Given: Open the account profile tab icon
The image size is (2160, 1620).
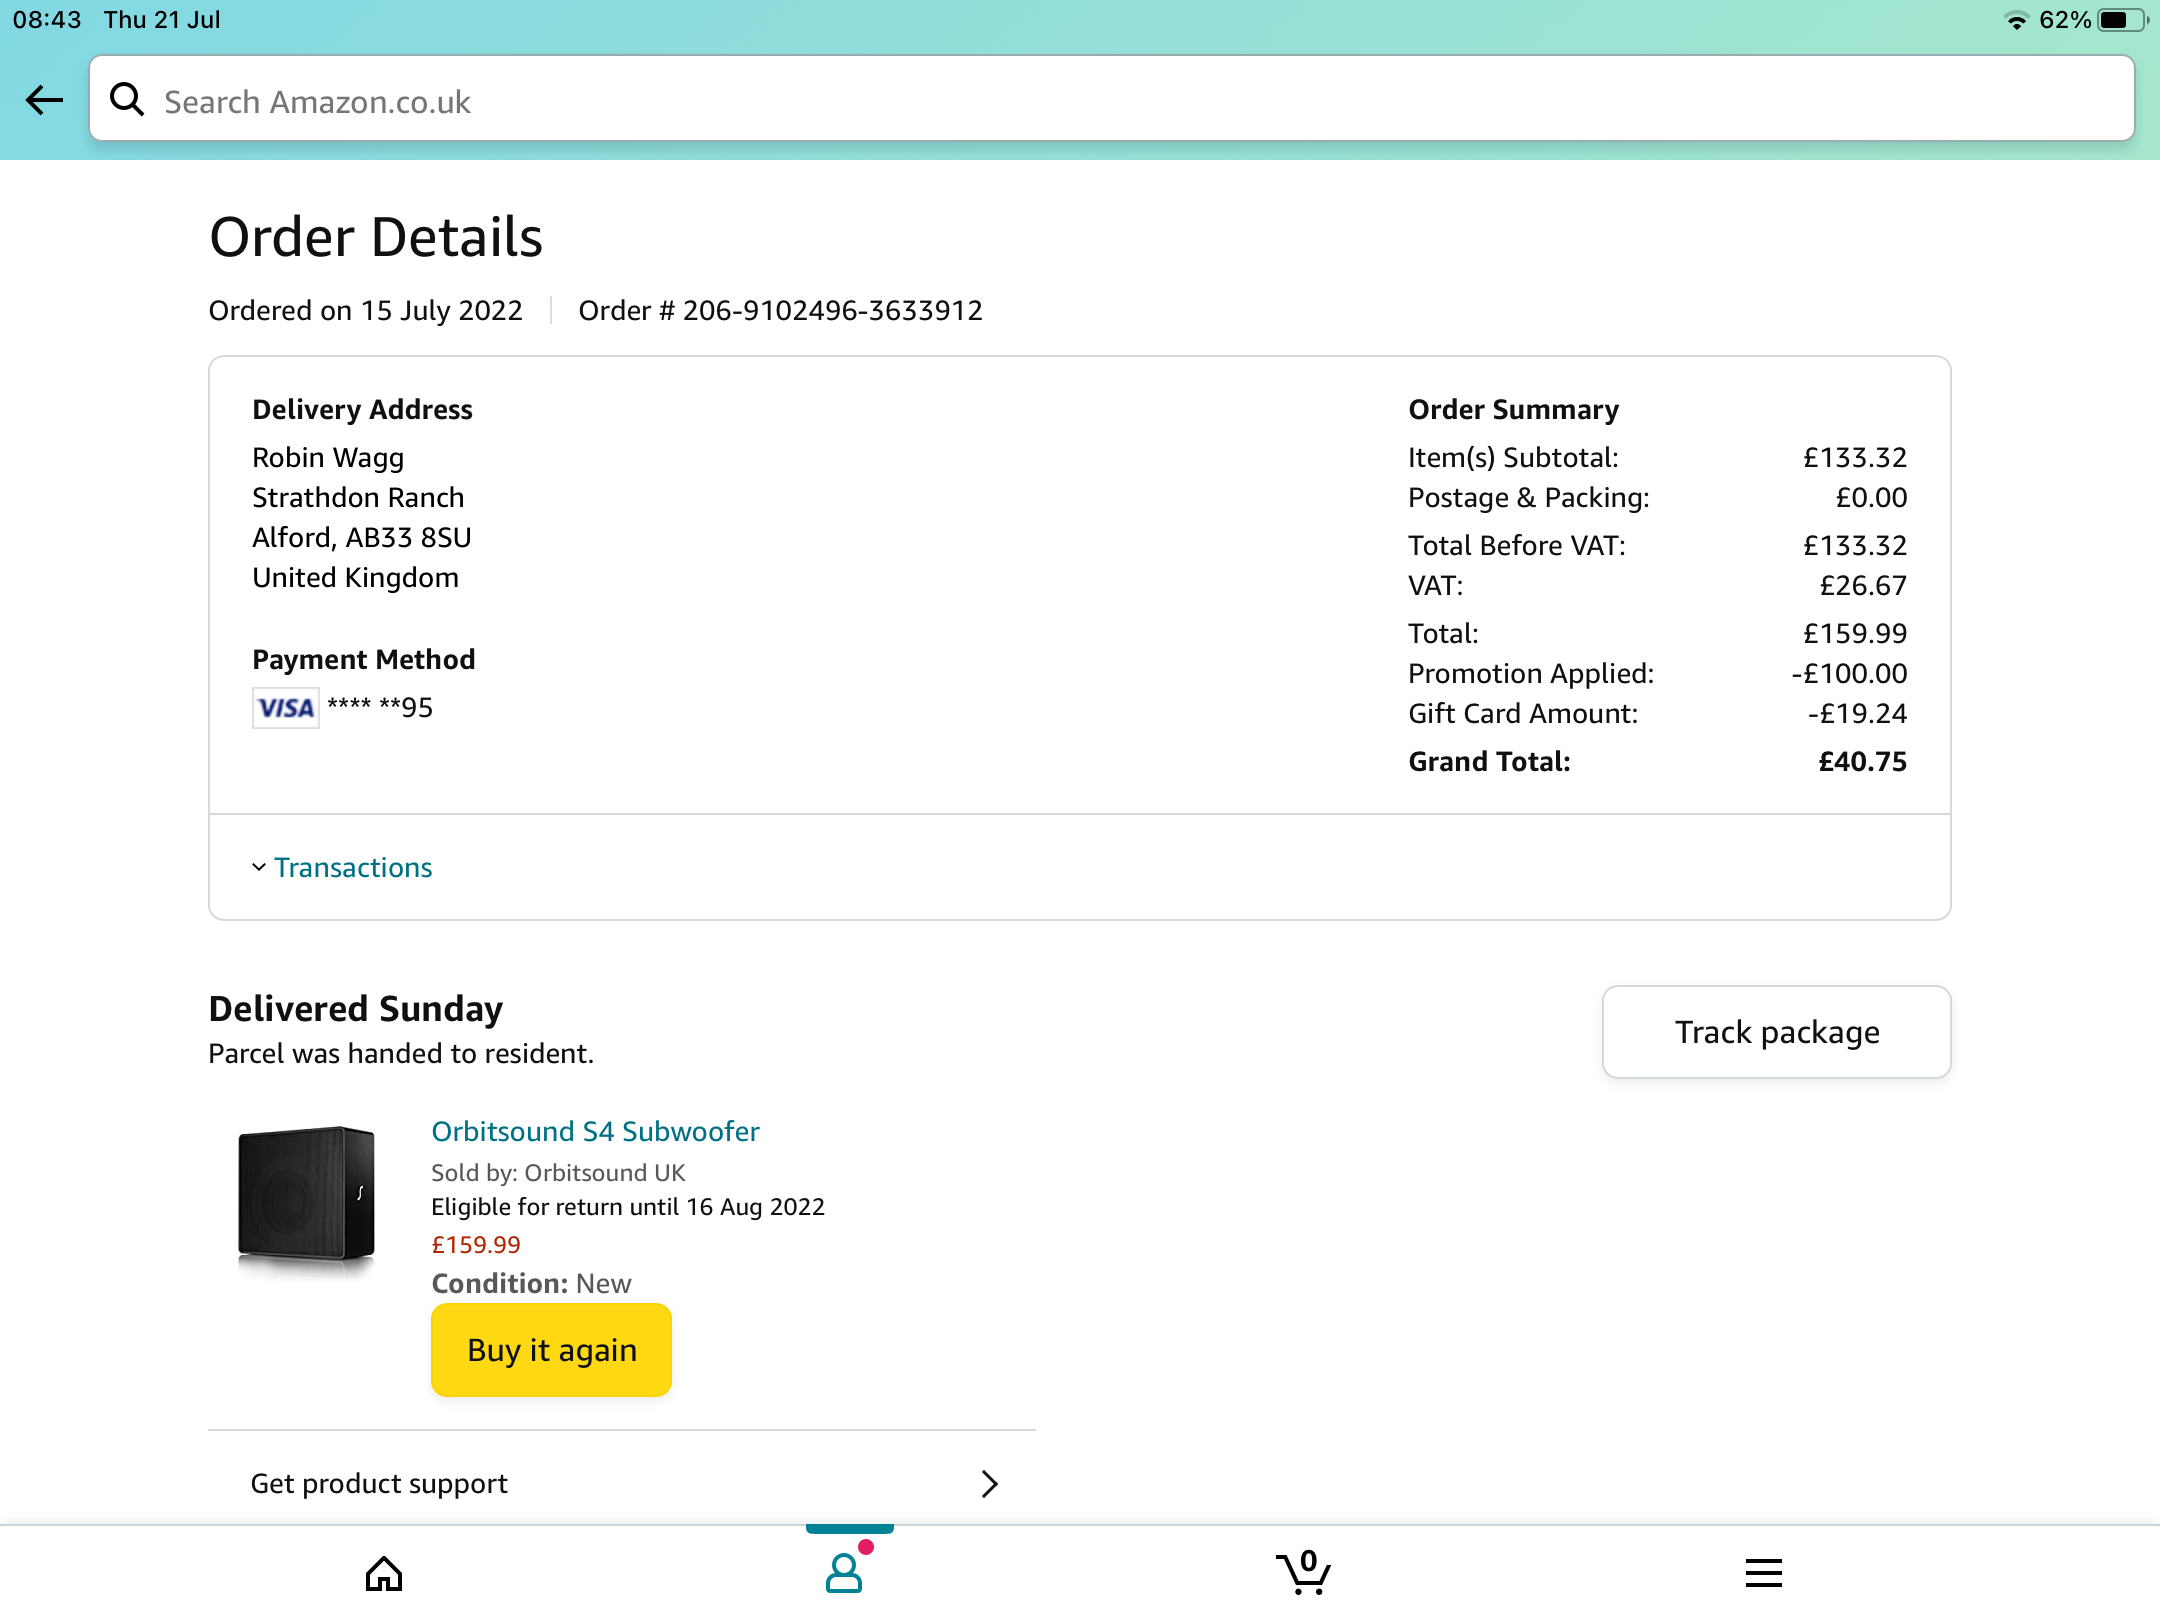Looking at the screenshot, I should coord(845,1571).
